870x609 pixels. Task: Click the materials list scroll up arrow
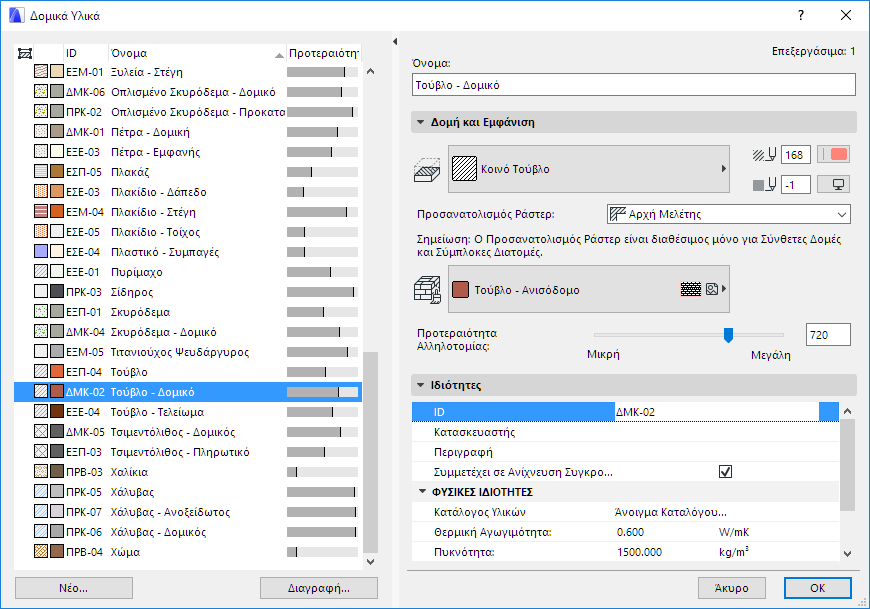click(x=371, y=72)
